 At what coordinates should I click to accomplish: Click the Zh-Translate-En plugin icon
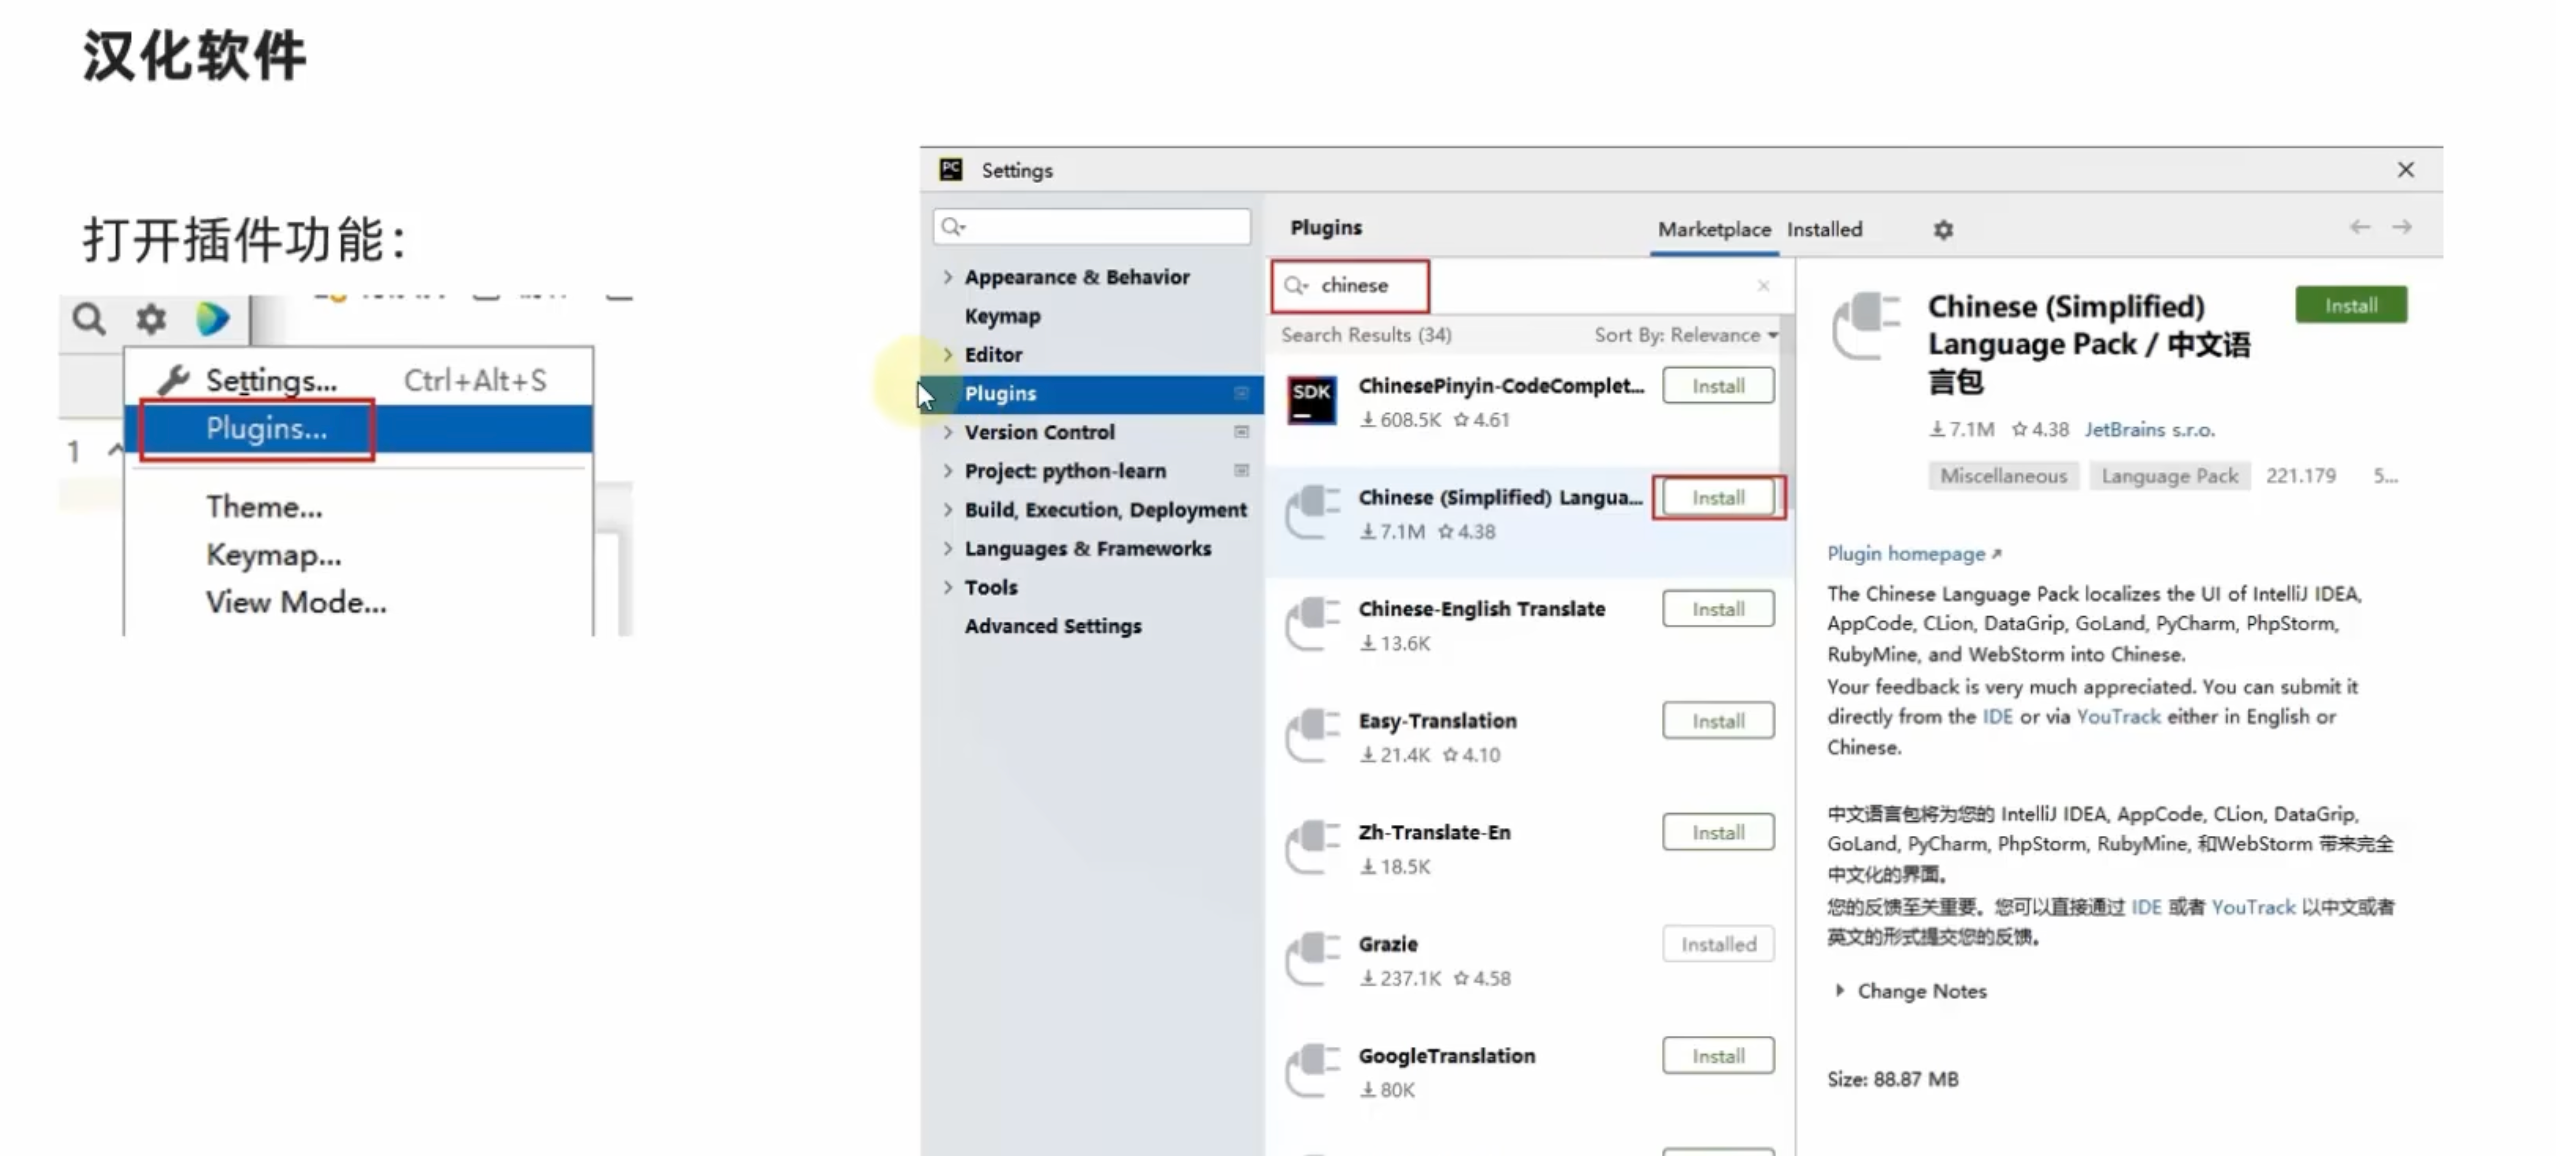1311,848
